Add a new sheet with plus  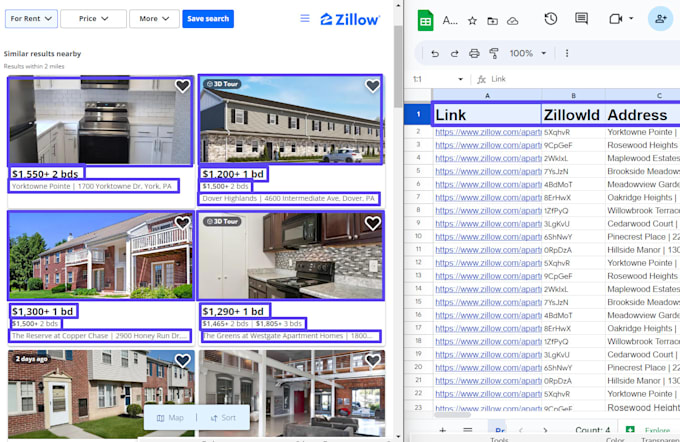(x=442, y=430)
